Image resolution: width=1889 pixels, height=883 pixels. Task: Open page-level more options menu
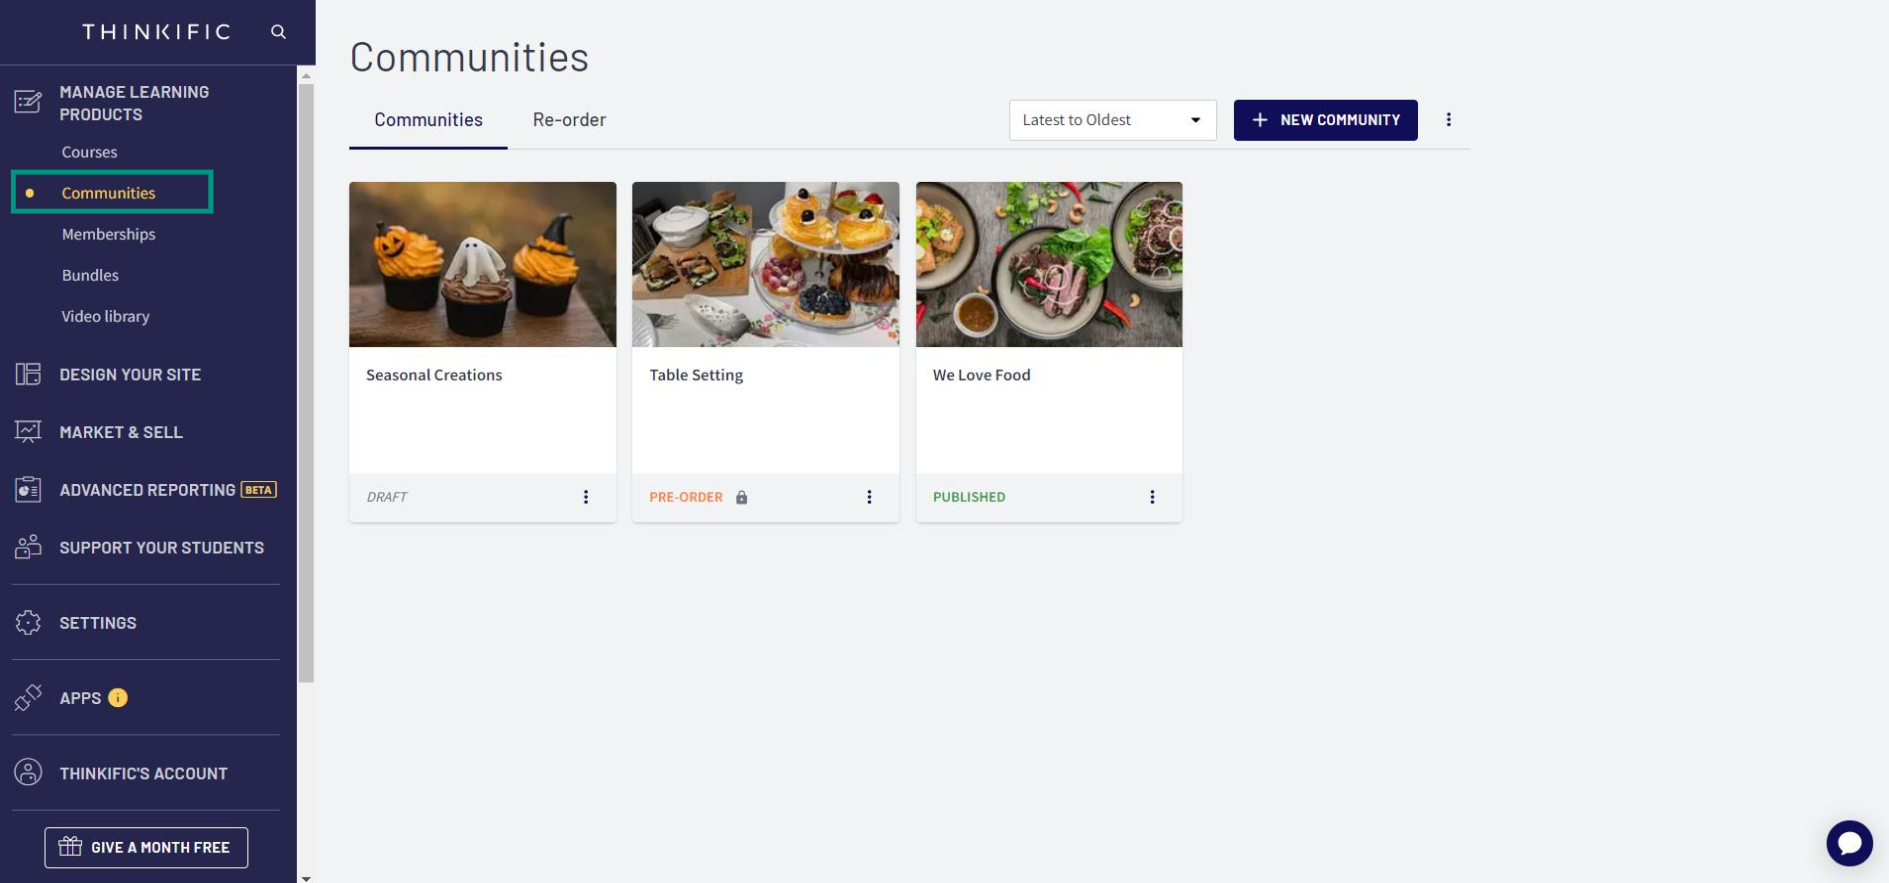[x=1448, y=120]
